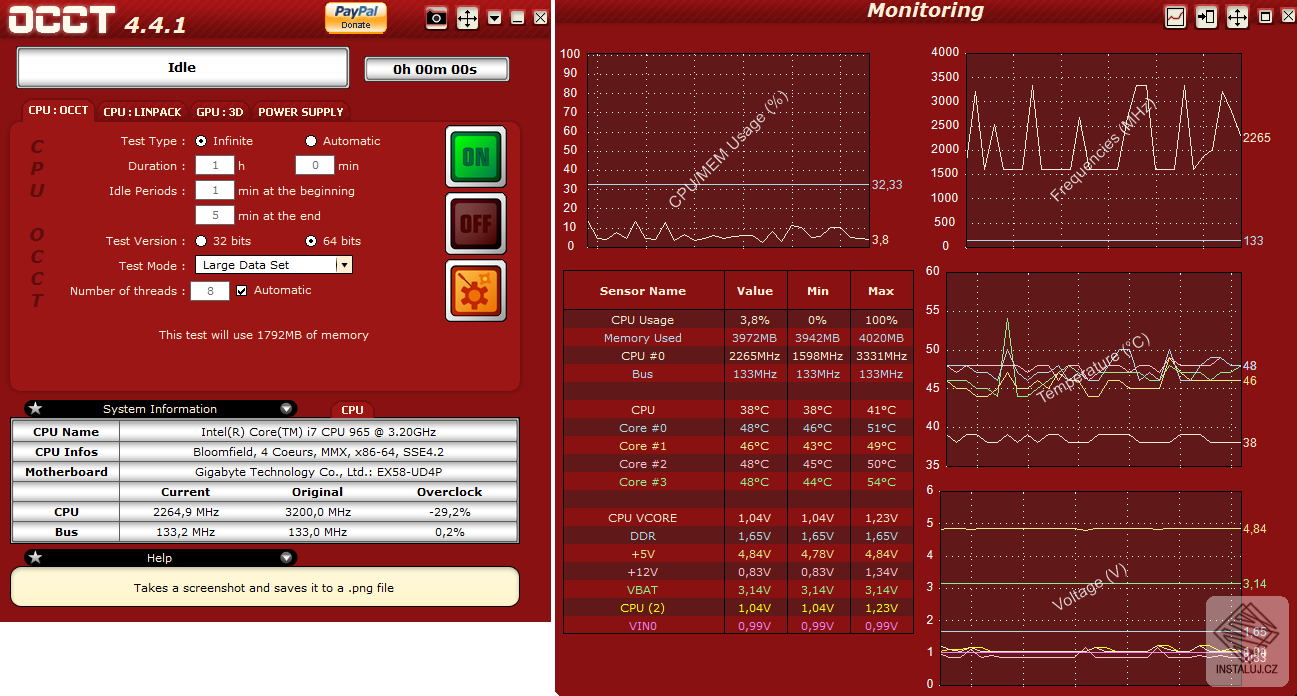
Task: Click the Core #0 sensor name
Action: pos(642,428)
